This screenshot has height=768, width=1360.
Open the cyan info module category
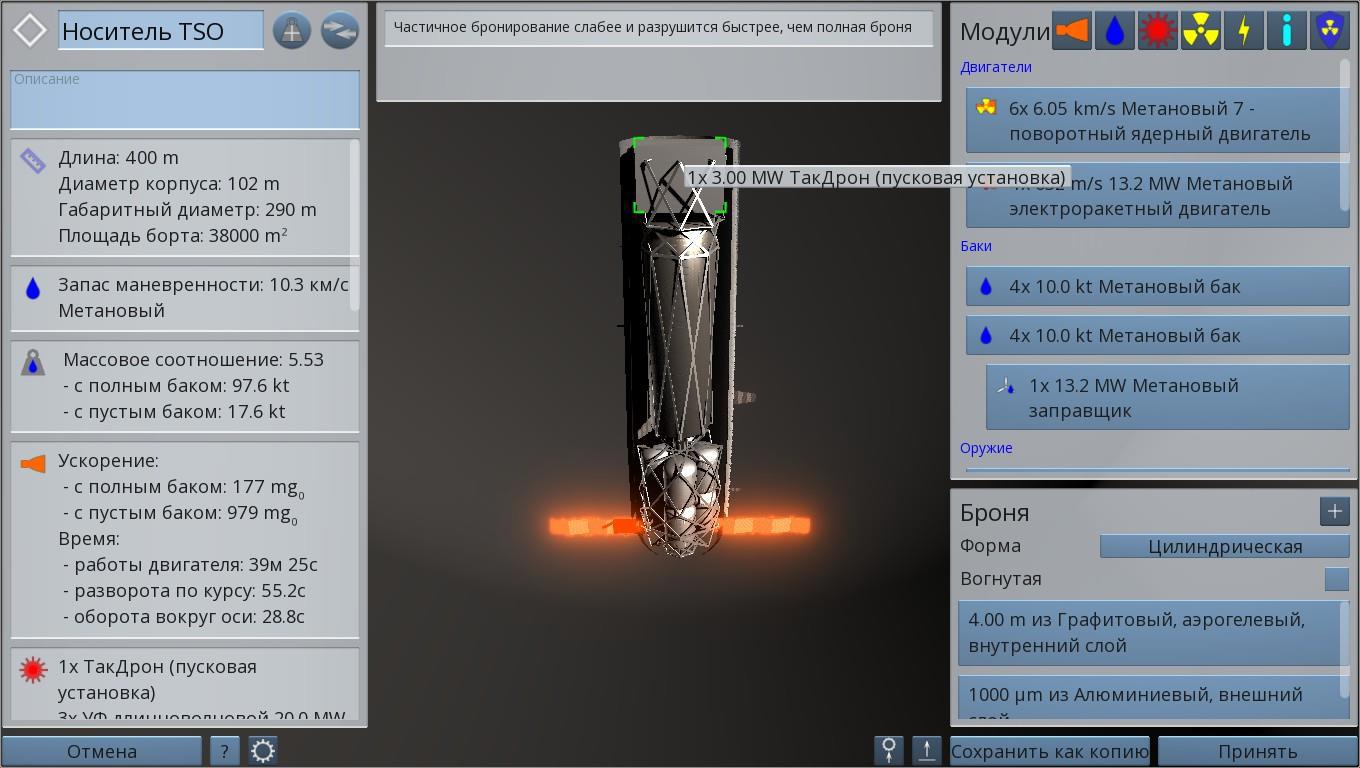[x=1286, y=31]
